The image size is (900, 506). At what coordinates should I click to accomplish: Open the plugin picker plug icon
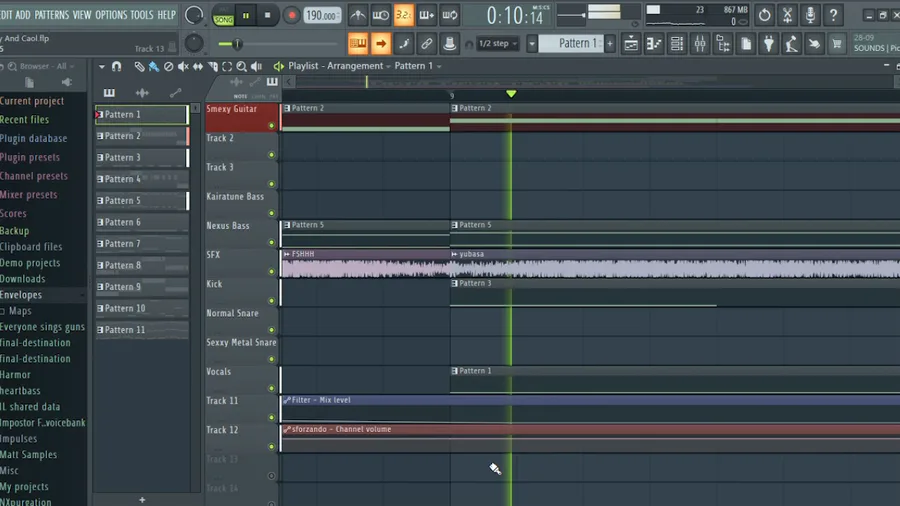[769, 44]
